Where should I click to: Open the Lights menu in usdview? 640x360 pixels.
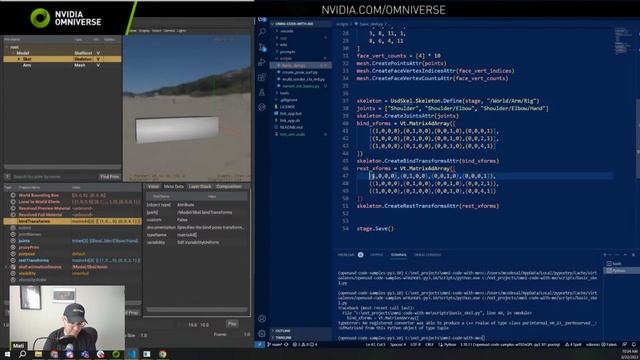182,31
